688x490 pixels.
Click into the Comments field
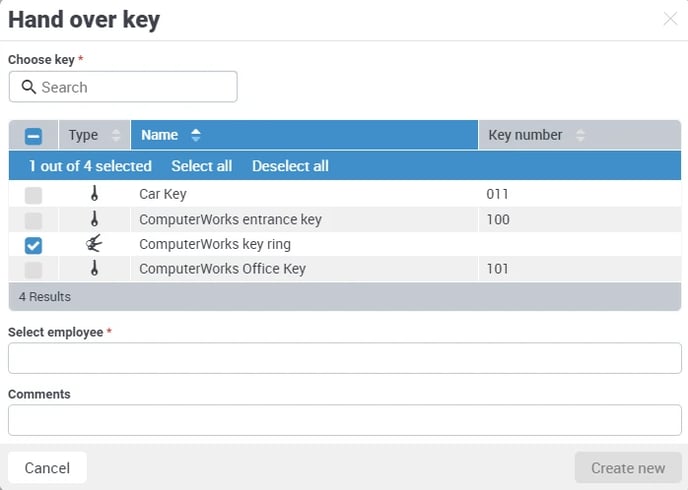[x=344, y=420]
